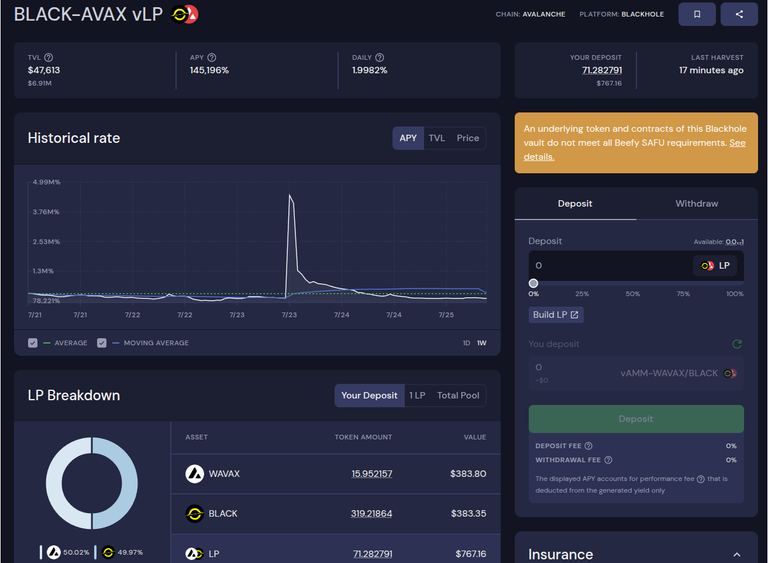Toggle the AVERAGE line checkbox
Screen dimensions: 768x563
(33, 343)
